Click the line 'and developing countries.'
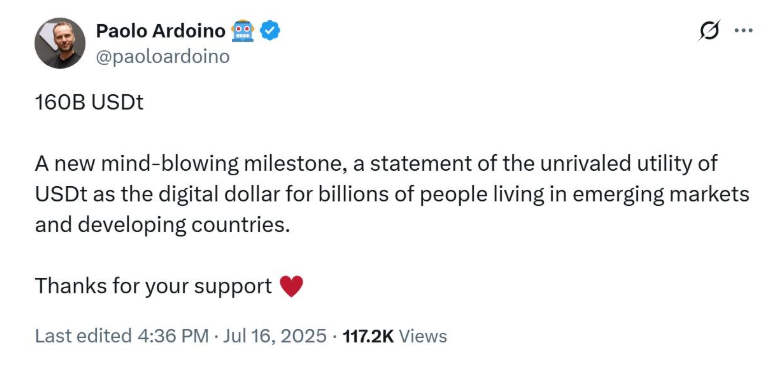The image size is (771, 366). [x=160, y=225]
